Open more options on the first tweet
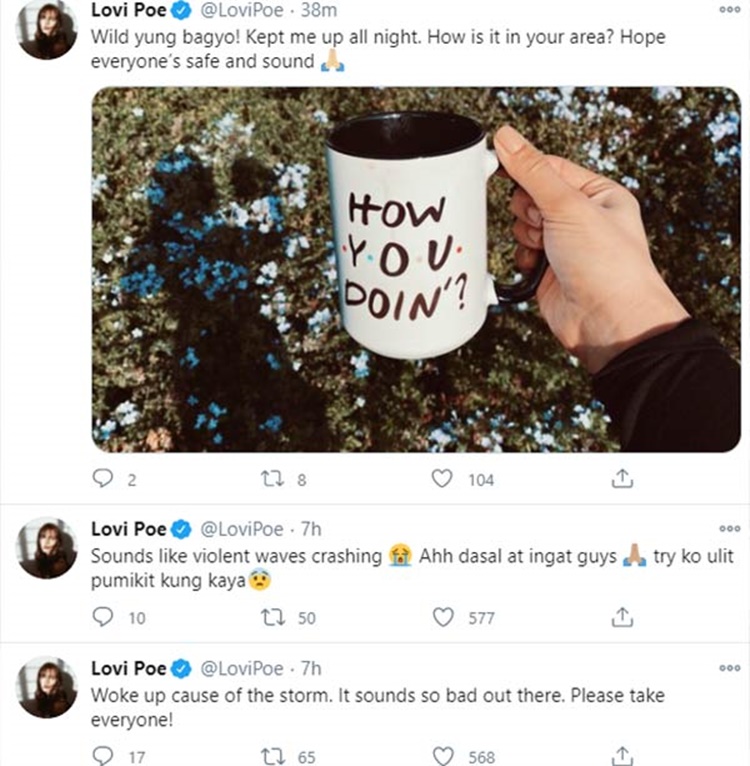 pyautogui.click(x=729, y=9)
